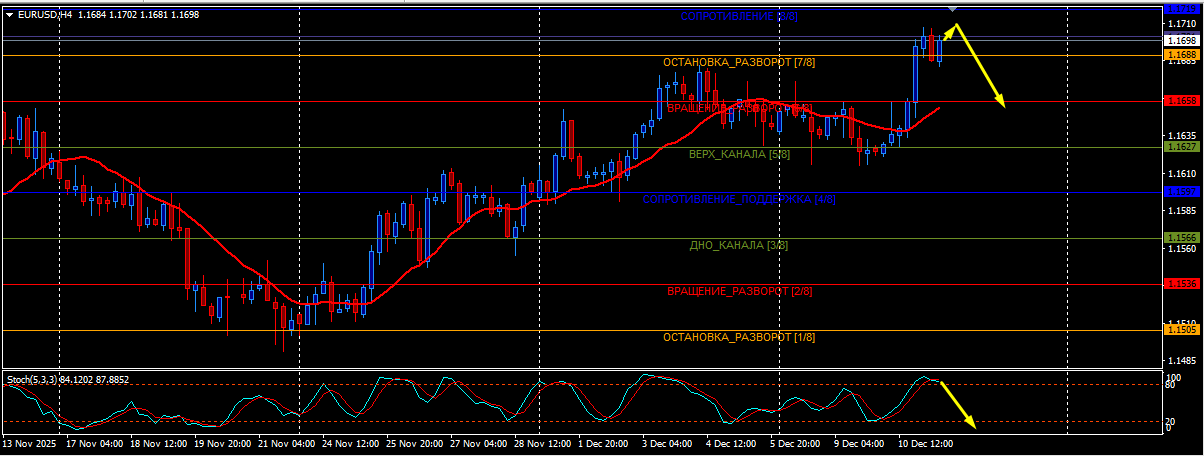Screen dimensions: 1204x456
Task: Click the 19 Nov 20:00 time label
Action: (x=225, y=442)
